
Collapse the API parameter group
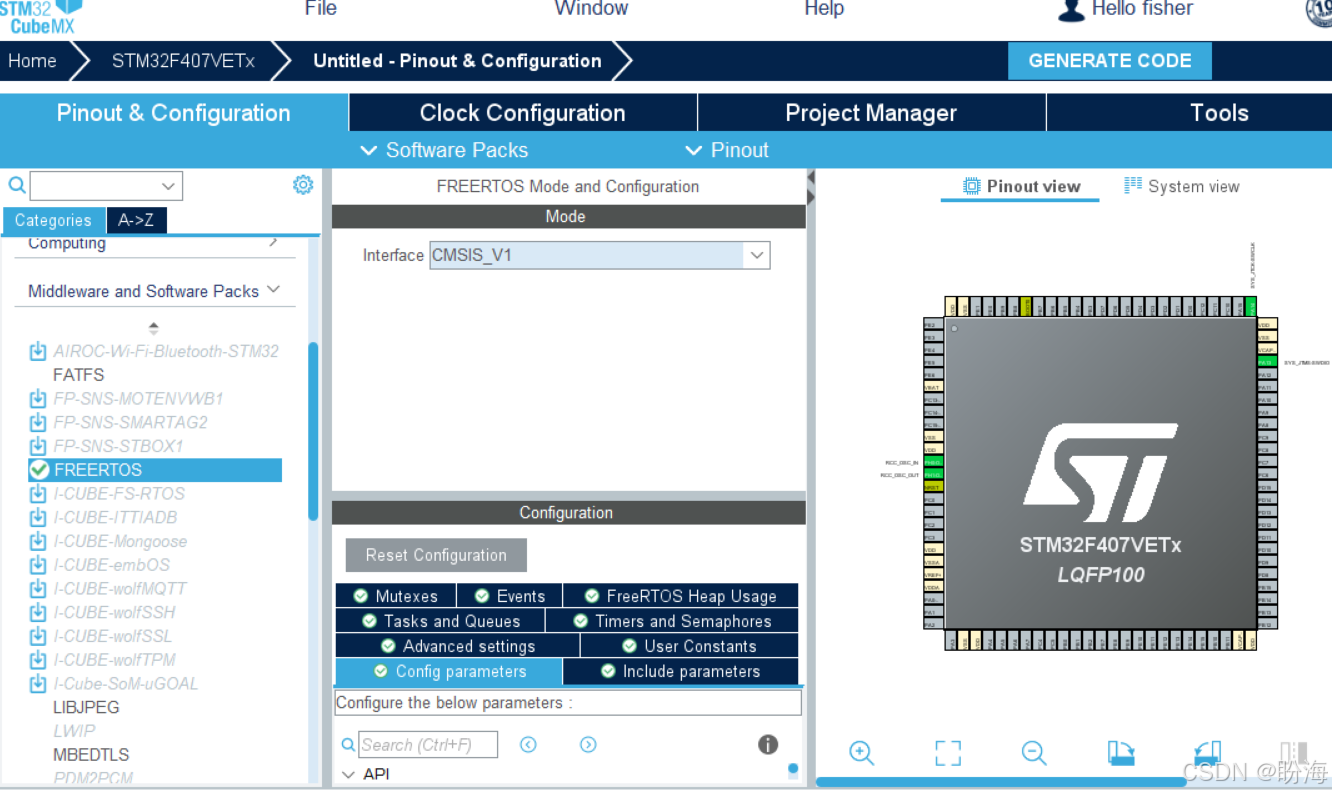pyautogui.click(x=348, y=774)
